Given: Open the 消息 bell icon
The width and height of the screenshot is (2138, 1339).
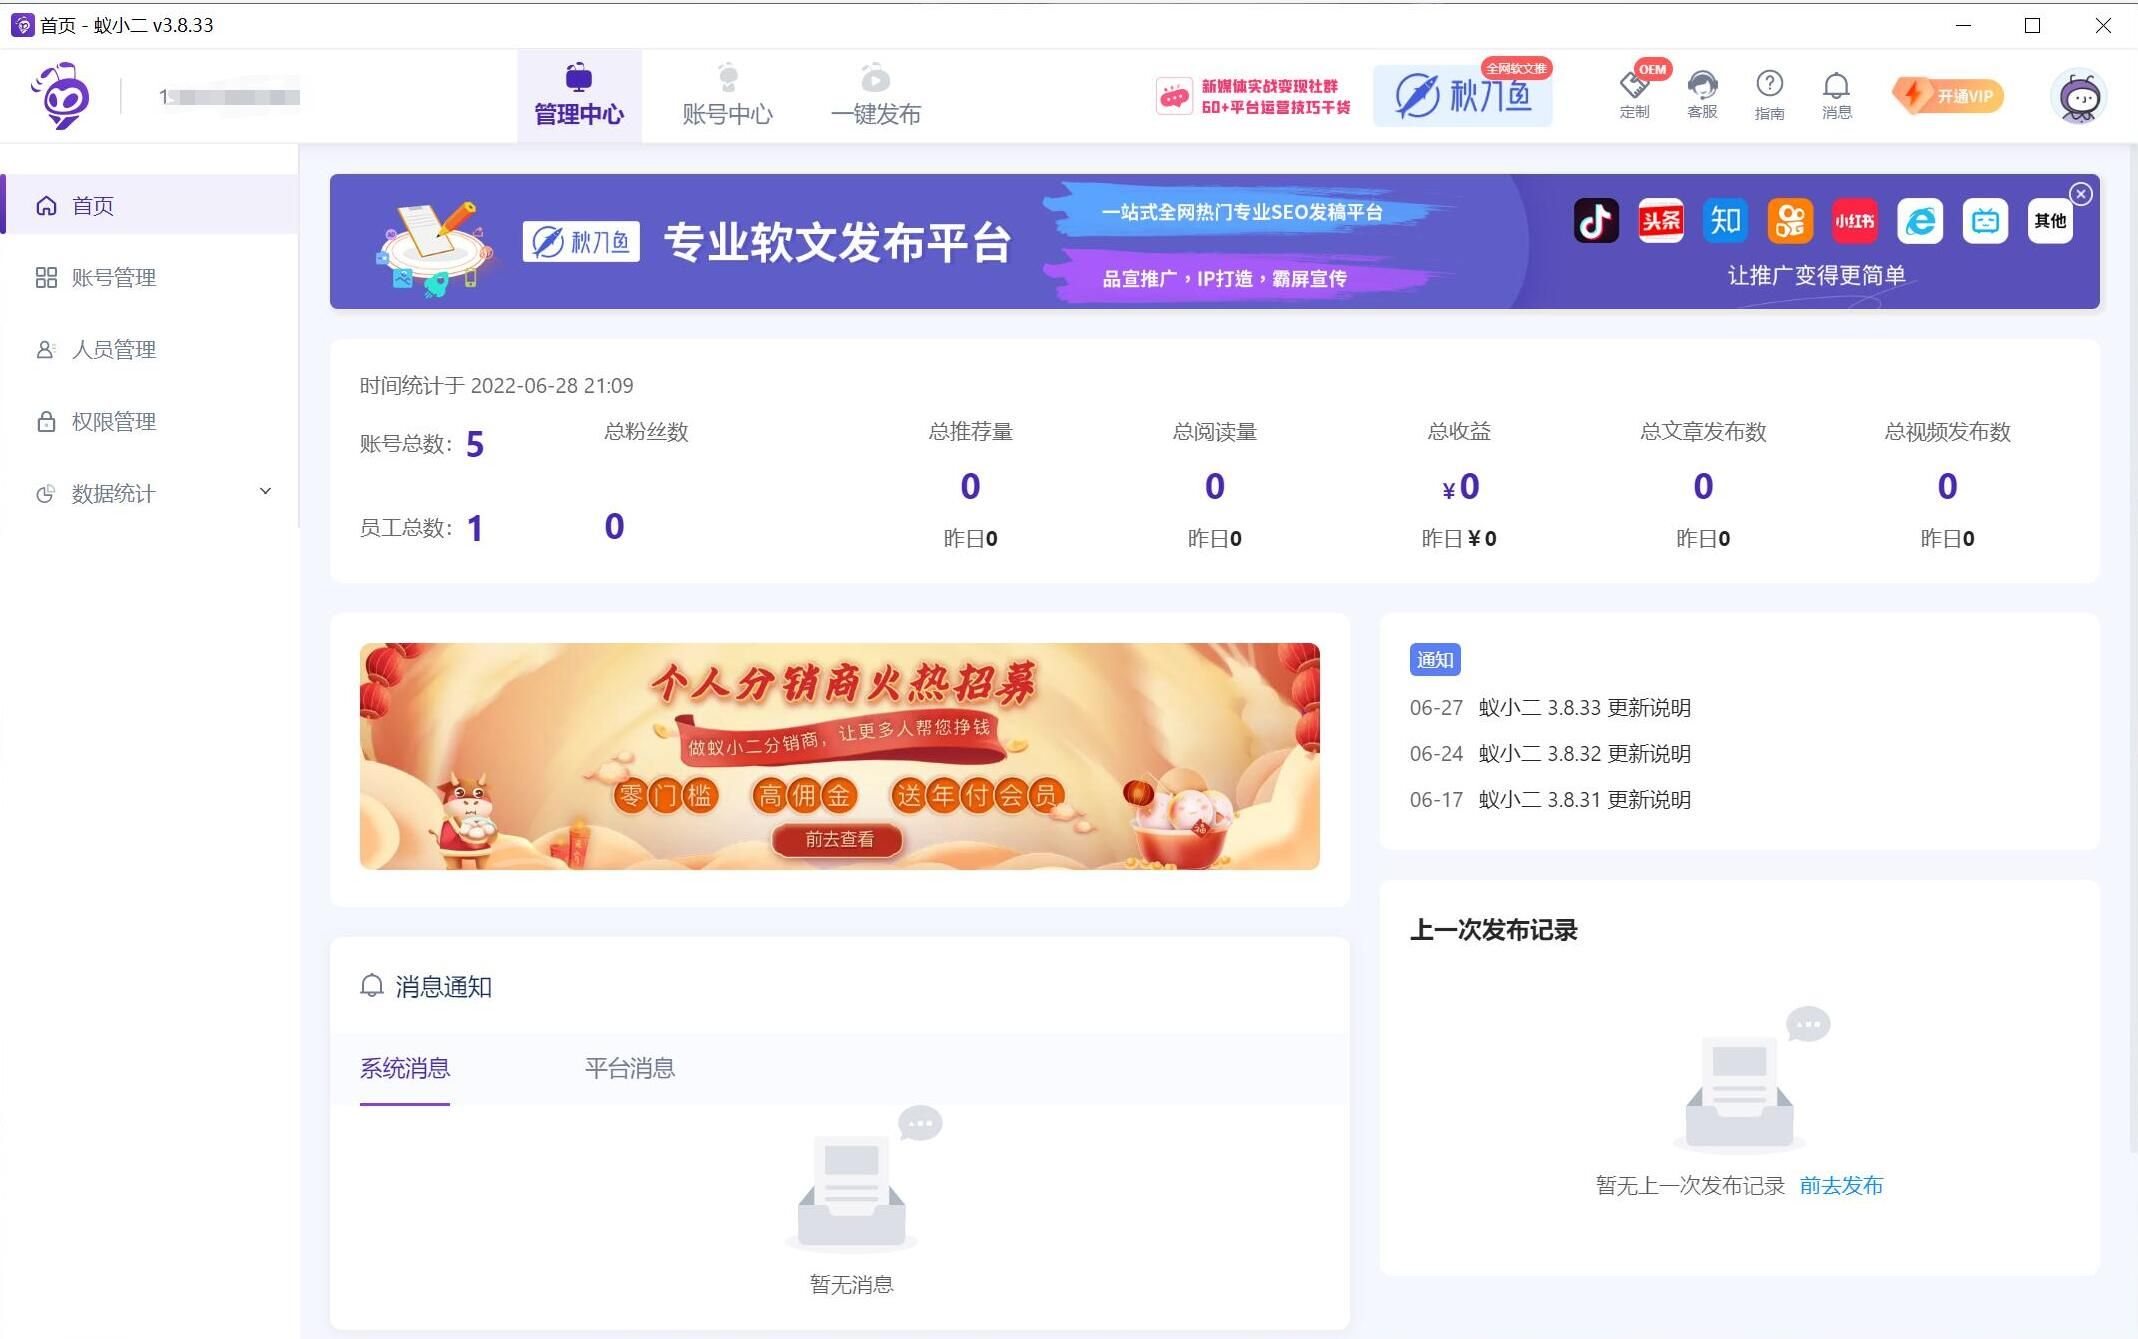Looking at the screenshot, I should (1837, 95).
